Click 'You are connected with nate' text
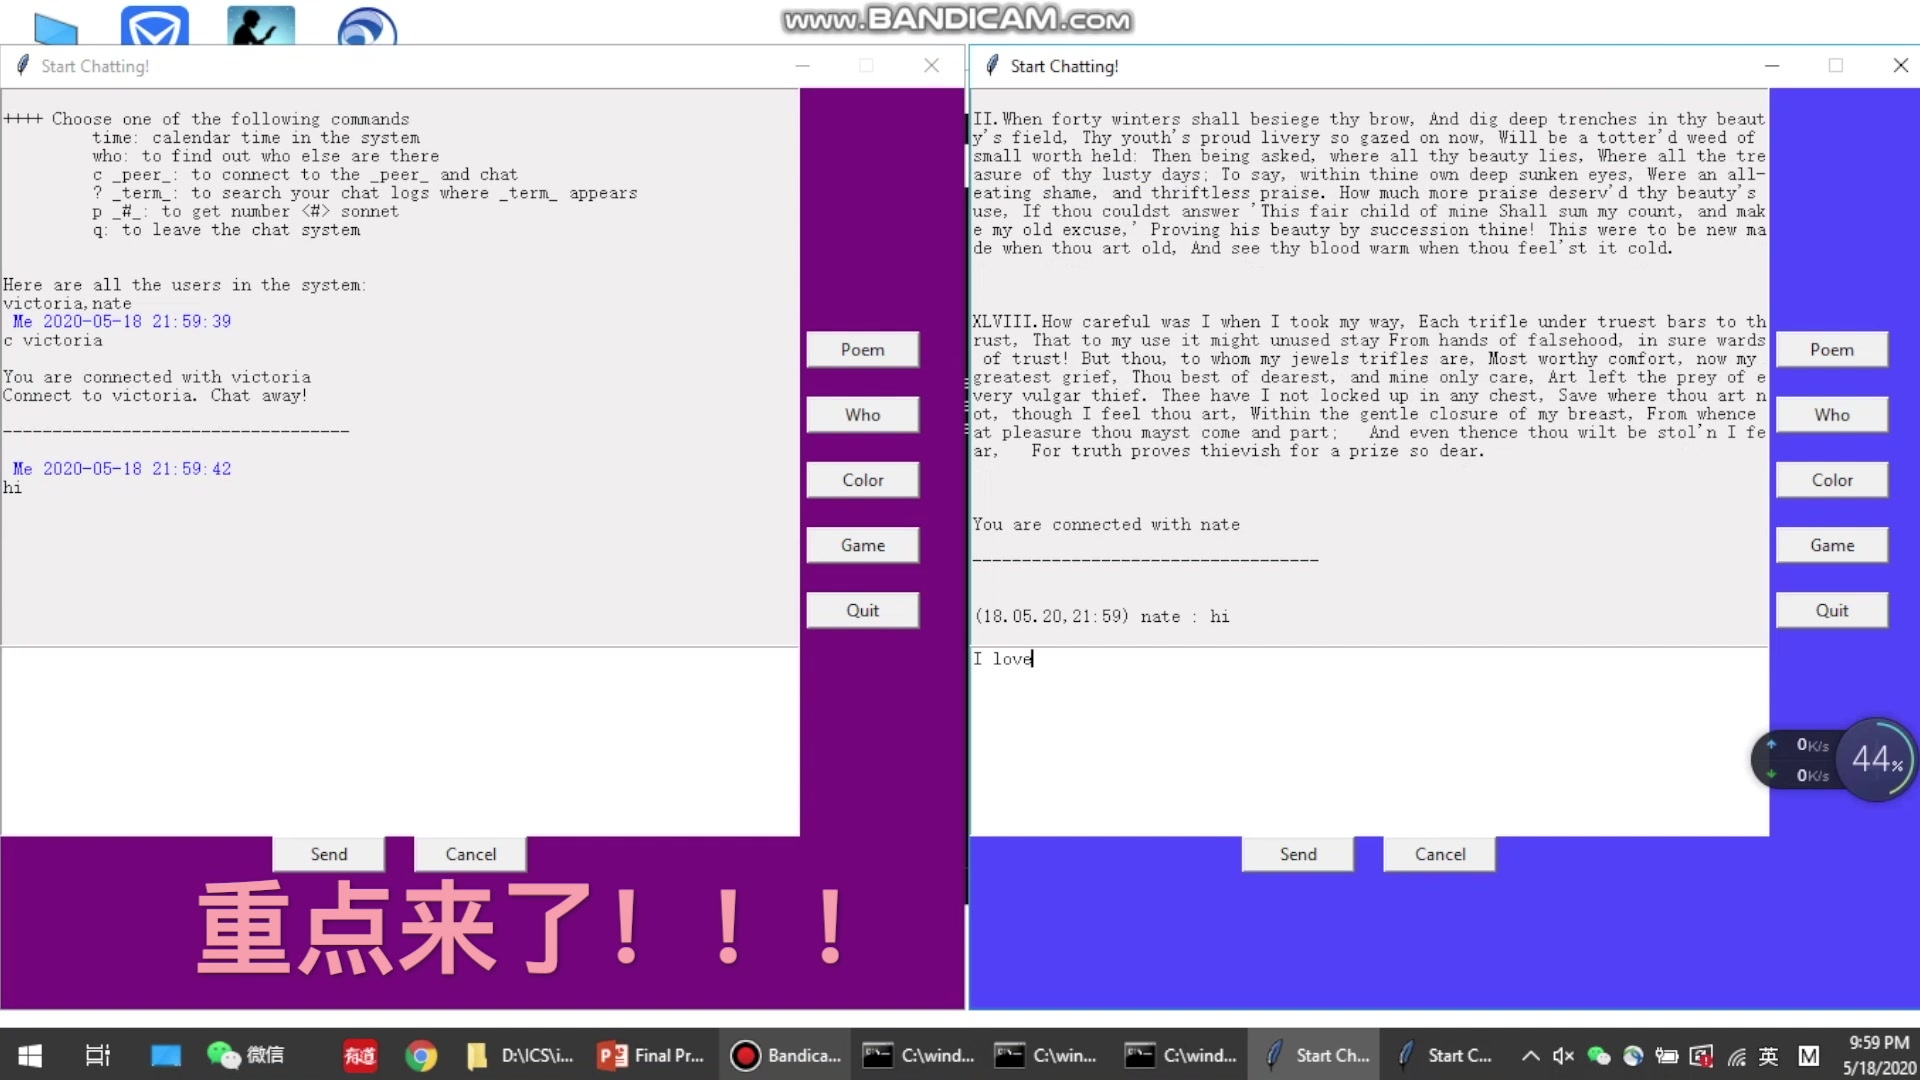 coord(1106,525)
